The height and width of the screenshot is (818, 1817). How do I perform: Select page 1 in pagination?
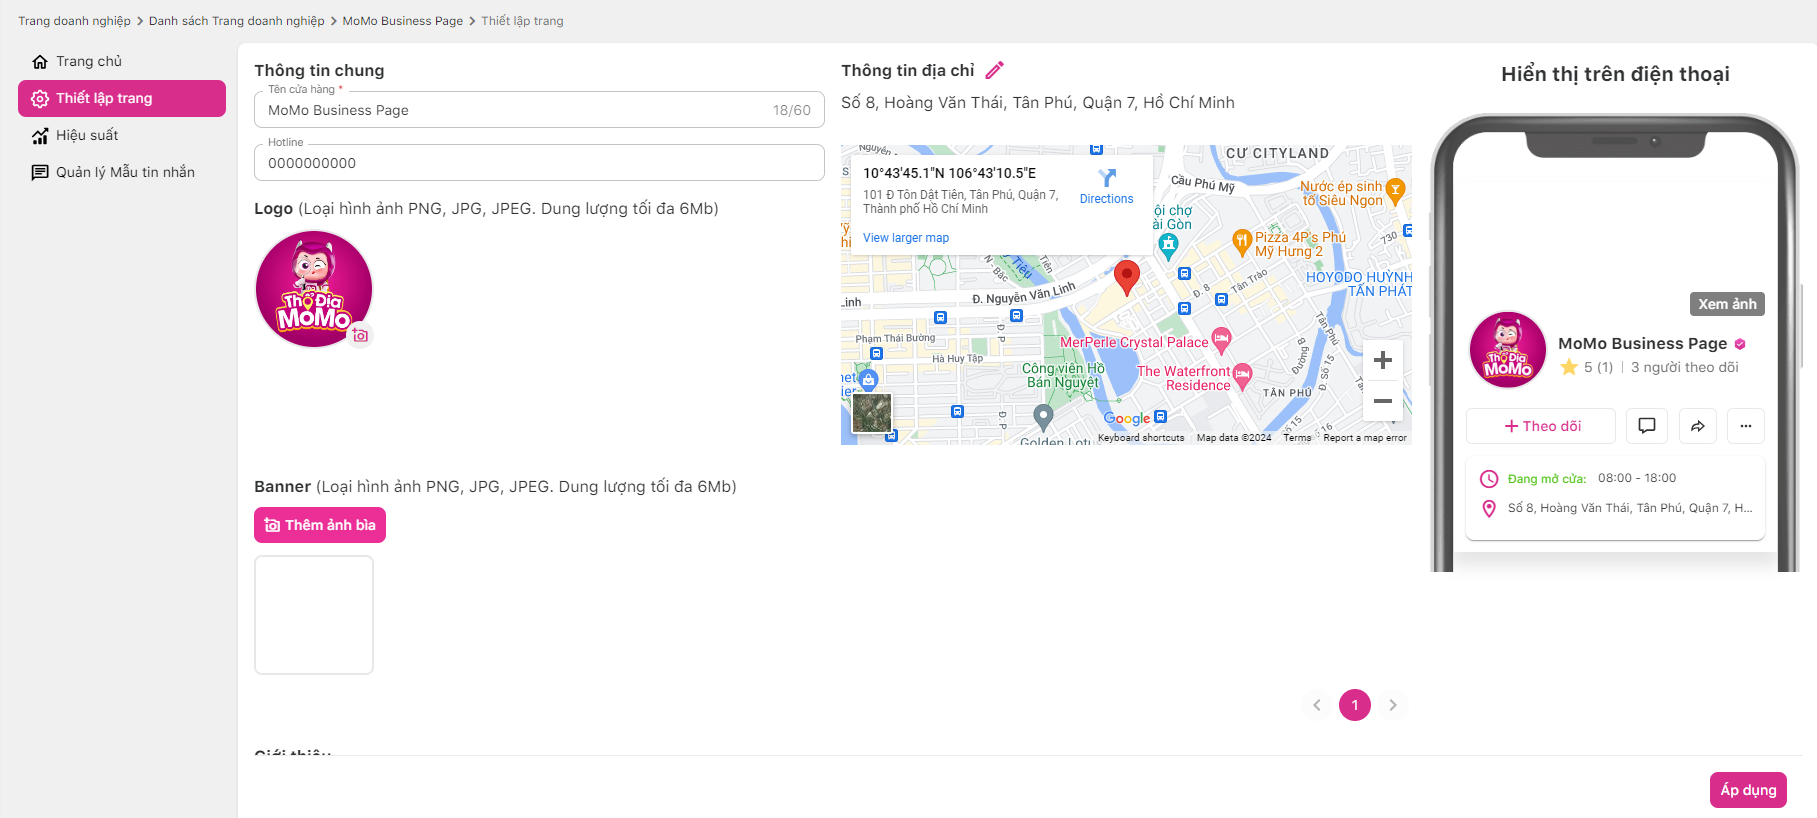[1355, 705]
